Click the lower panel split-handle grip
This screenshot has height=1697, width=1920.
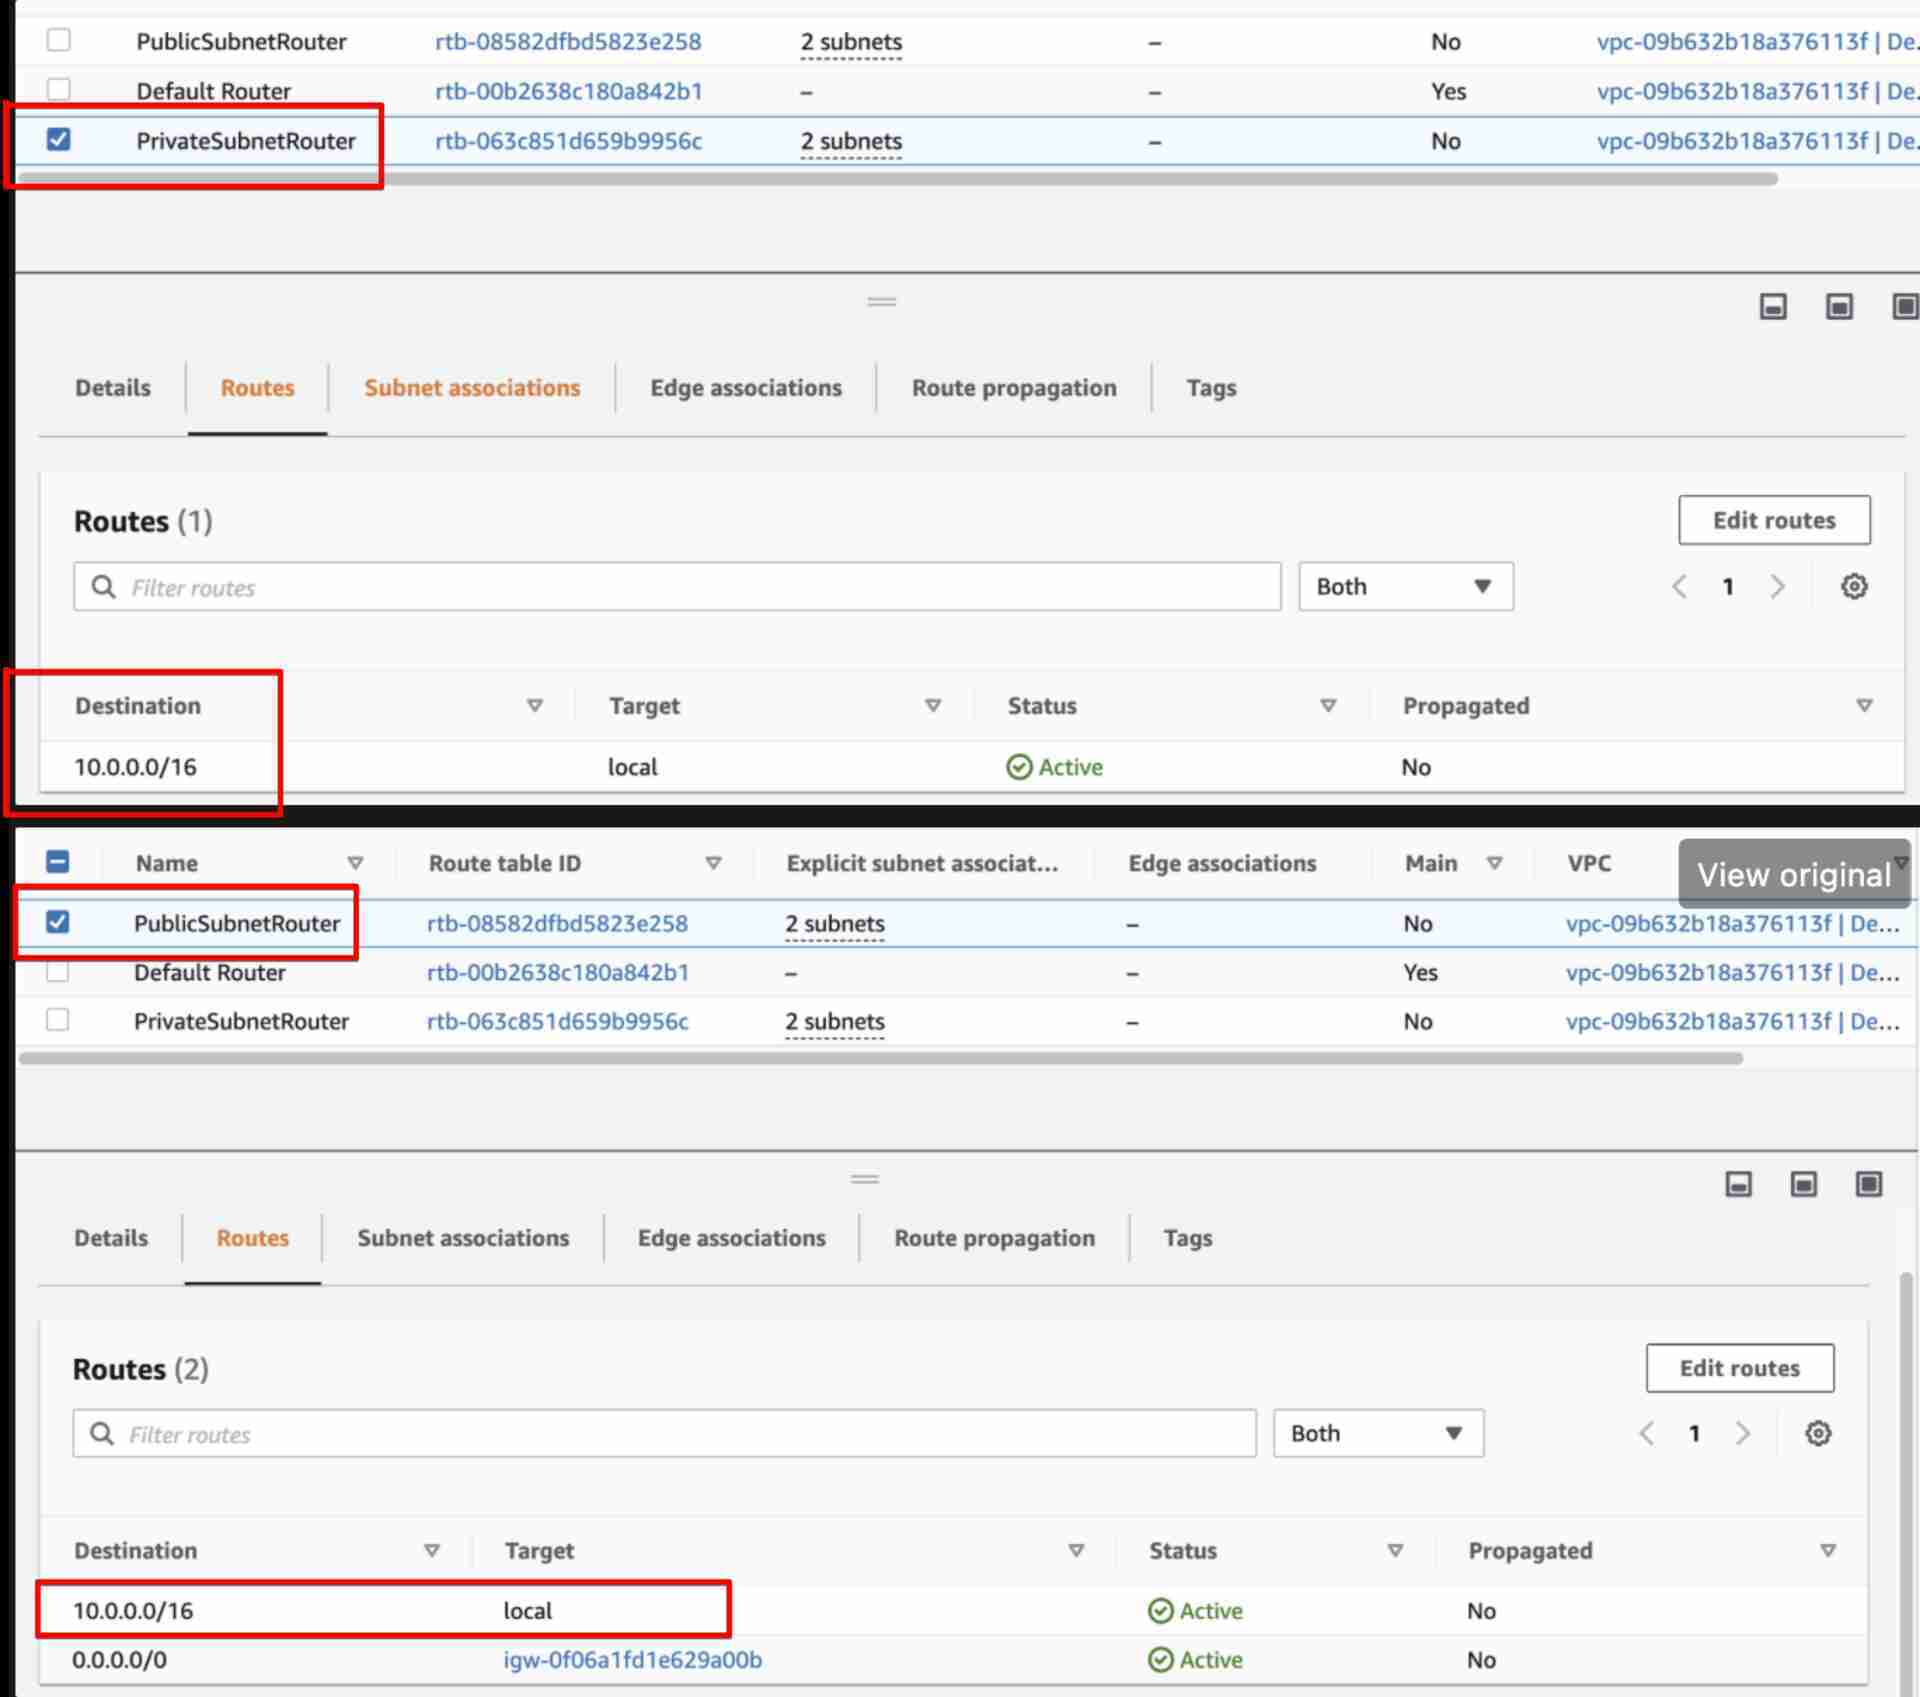coord(865,1179)
